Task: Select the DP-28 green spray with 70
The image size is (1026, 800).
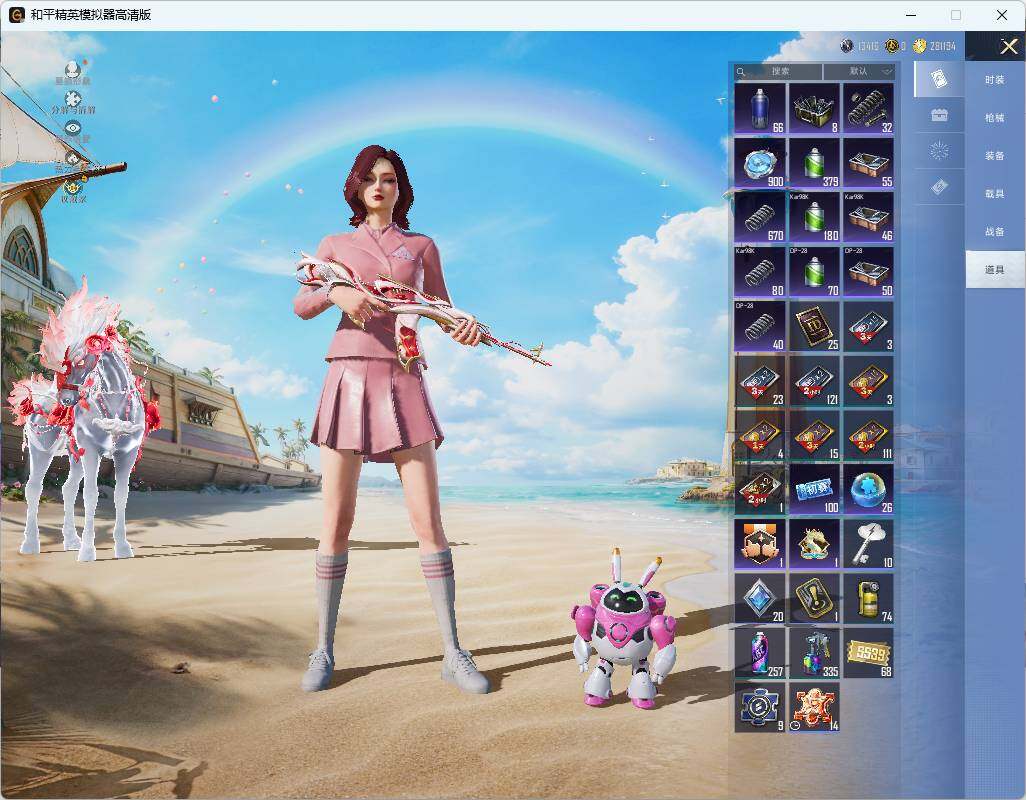Action: 814,272
